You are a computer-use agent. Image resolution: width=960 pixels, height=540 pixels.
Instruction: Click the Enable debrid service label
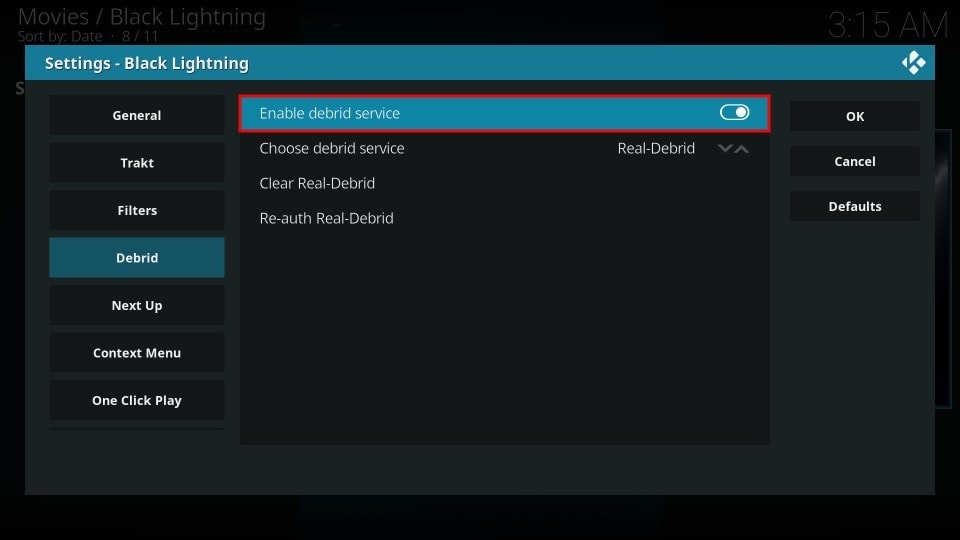329,113
